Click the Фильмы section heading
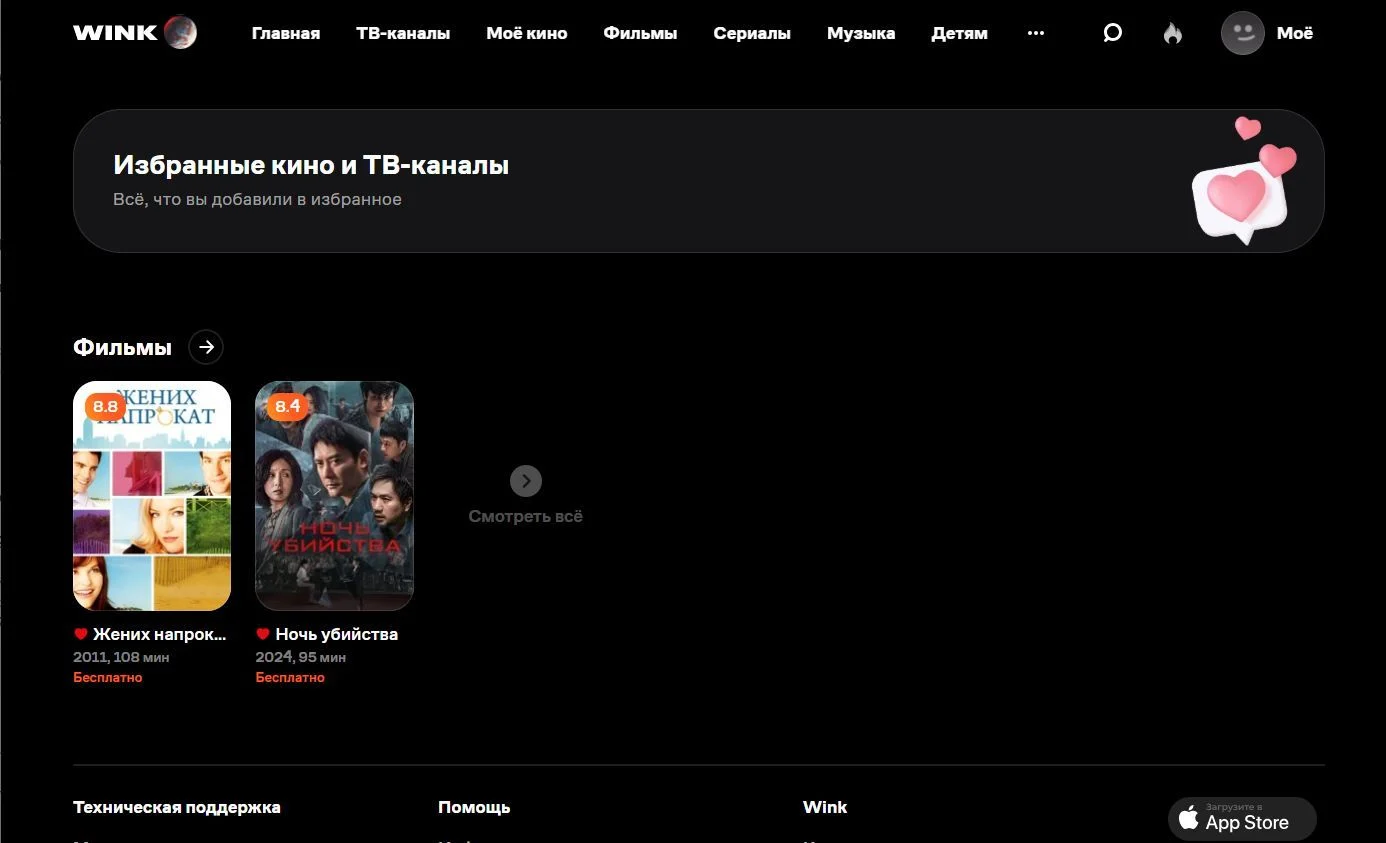The height and width of the screenshot is (843, 1386). tap(122, 347)
